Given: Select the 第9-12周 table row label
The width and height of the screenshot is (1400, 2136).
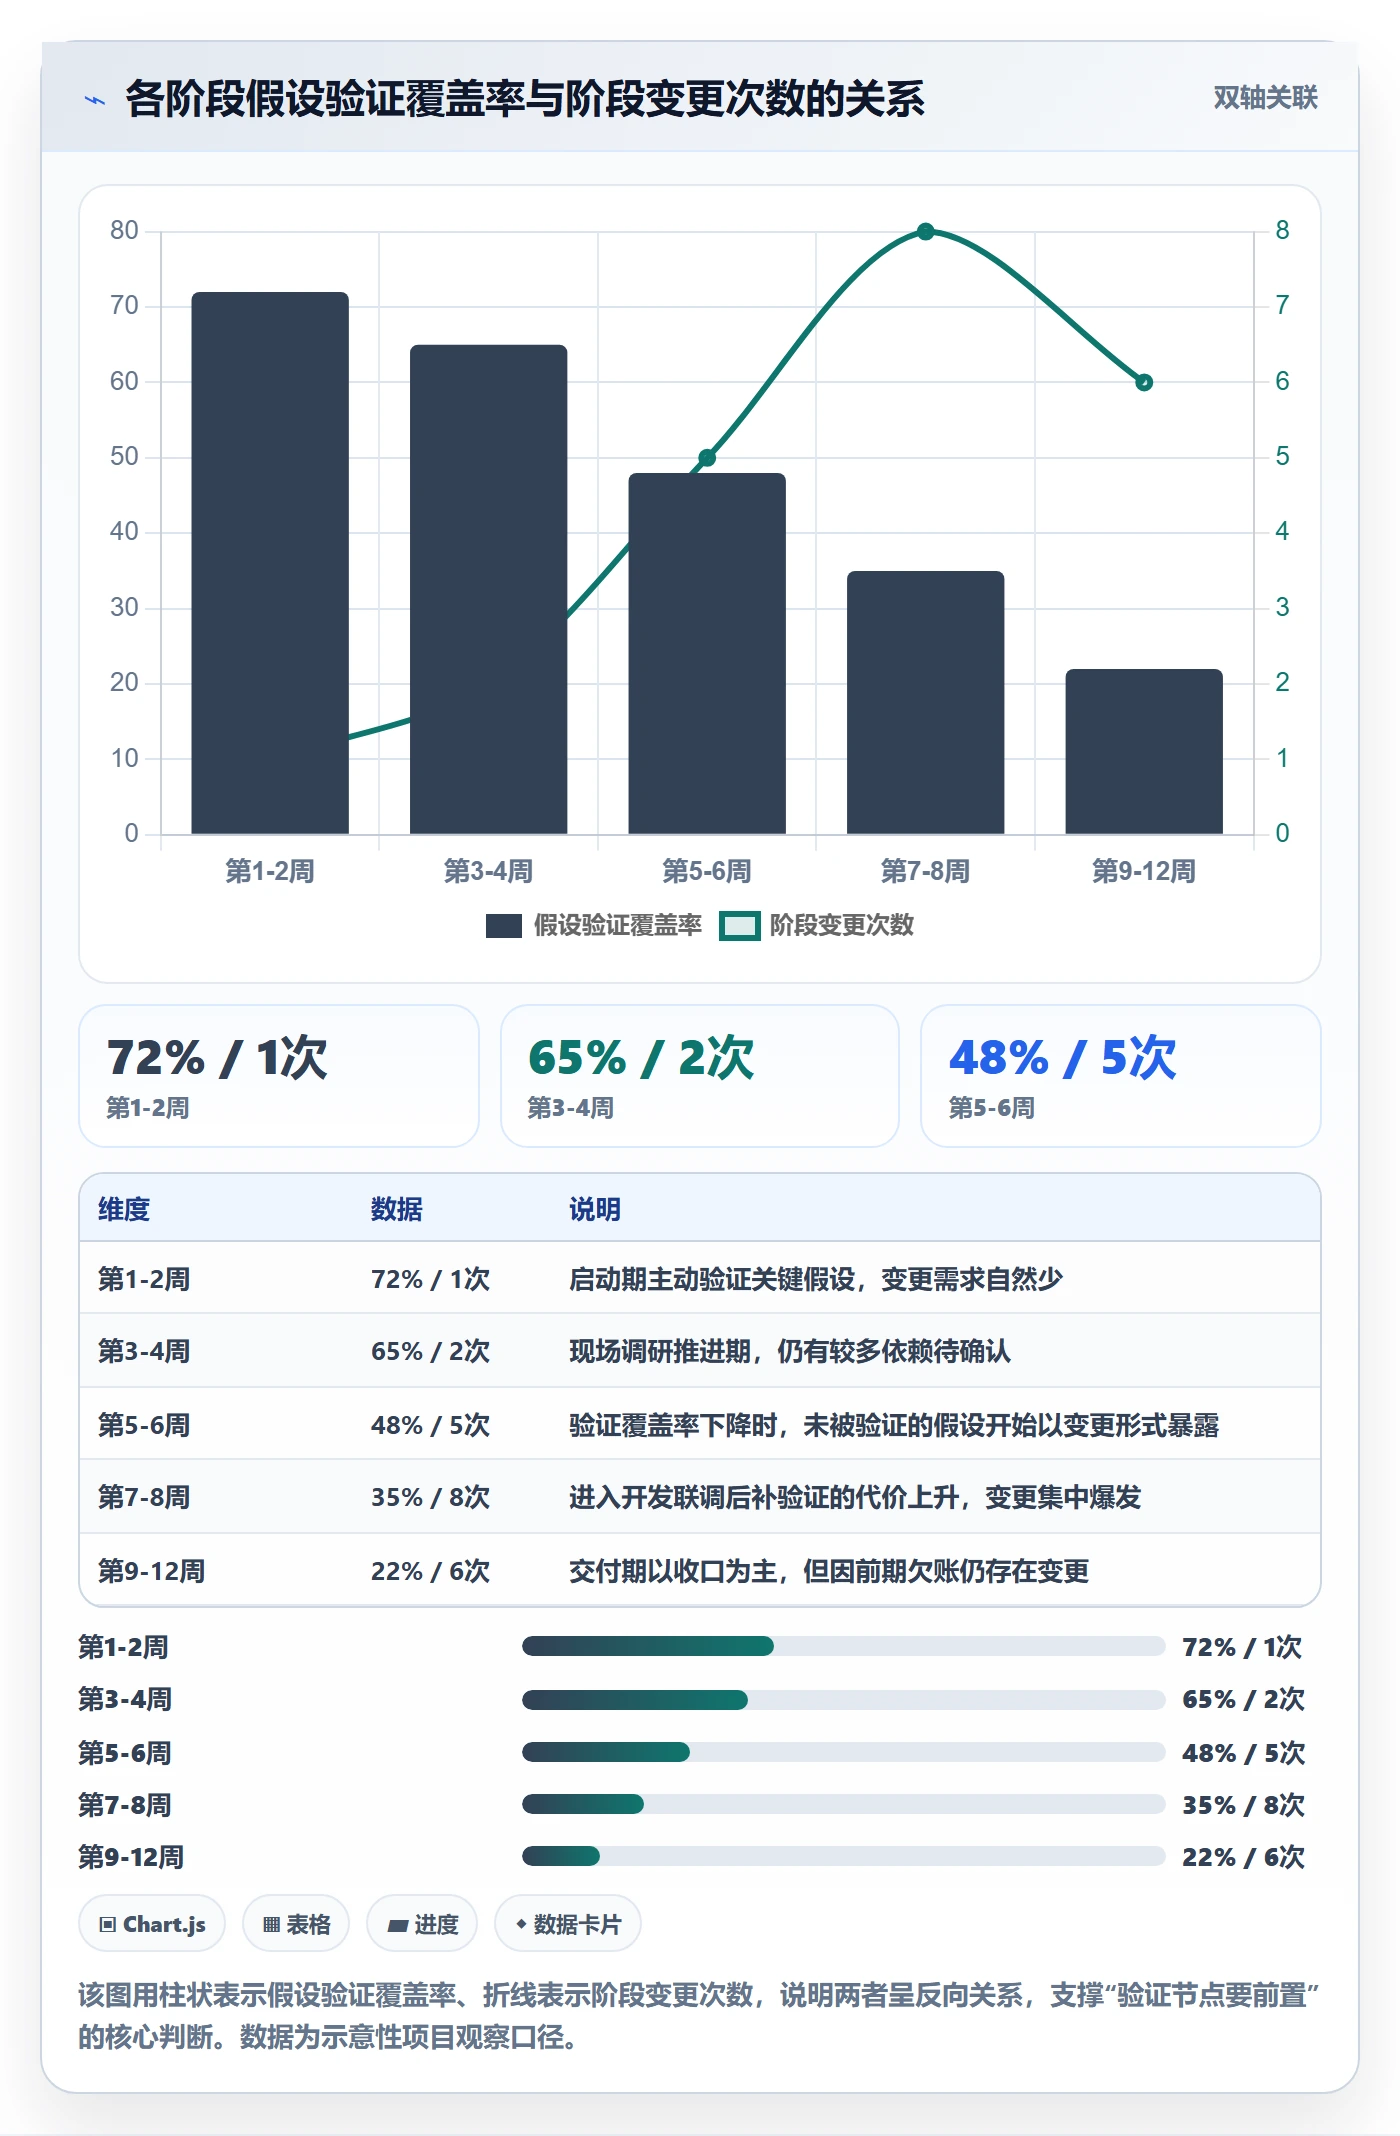Looking at the screenshot, I should coord(152,1571).
